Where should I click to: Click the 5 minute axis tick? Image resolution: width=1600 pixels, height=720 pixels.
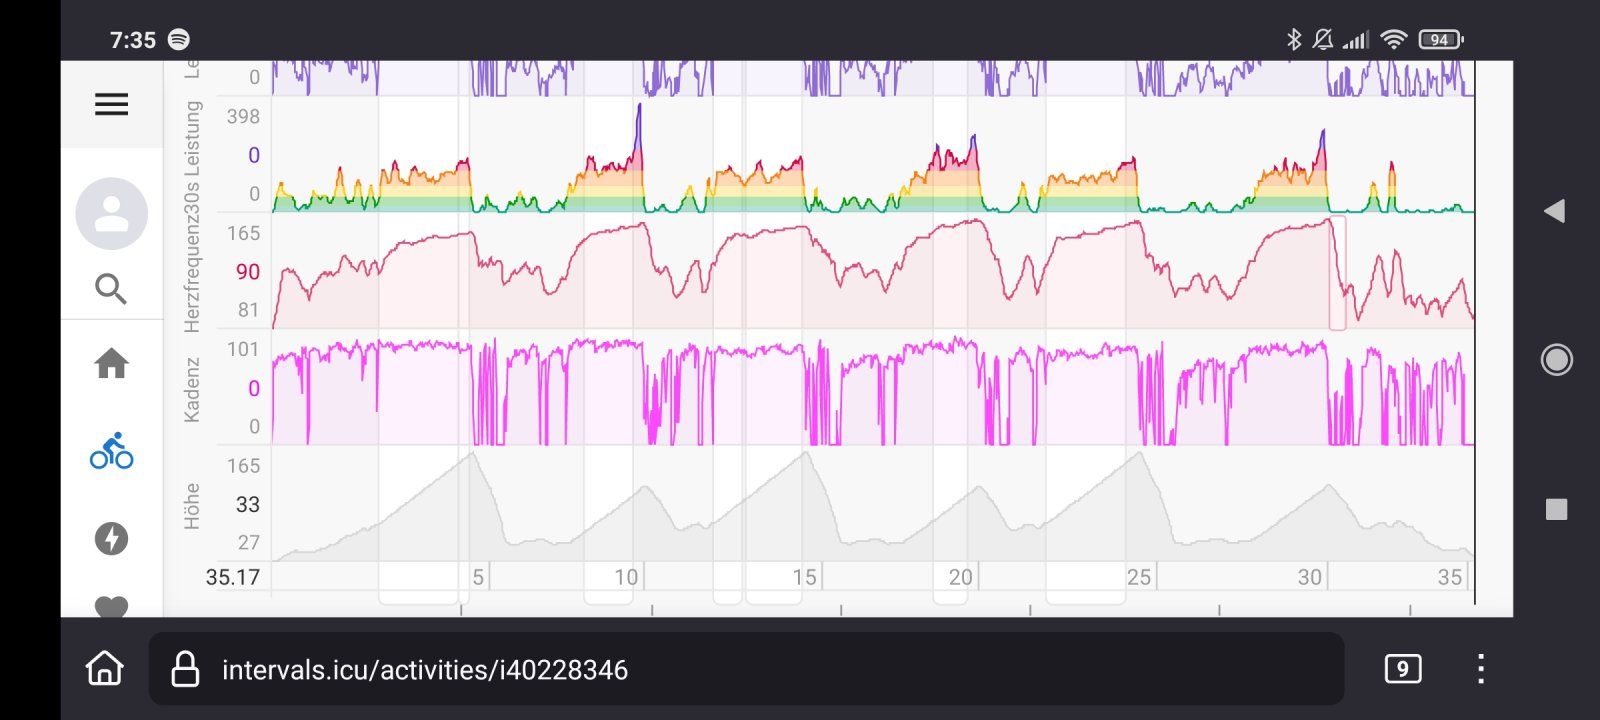(478, 577)
